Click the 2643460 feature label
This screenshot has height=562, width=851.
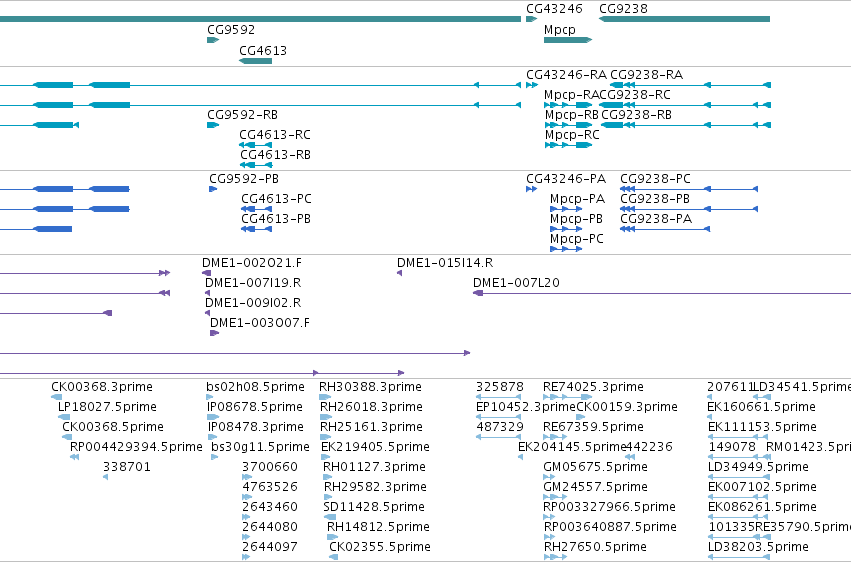point(270,507)
